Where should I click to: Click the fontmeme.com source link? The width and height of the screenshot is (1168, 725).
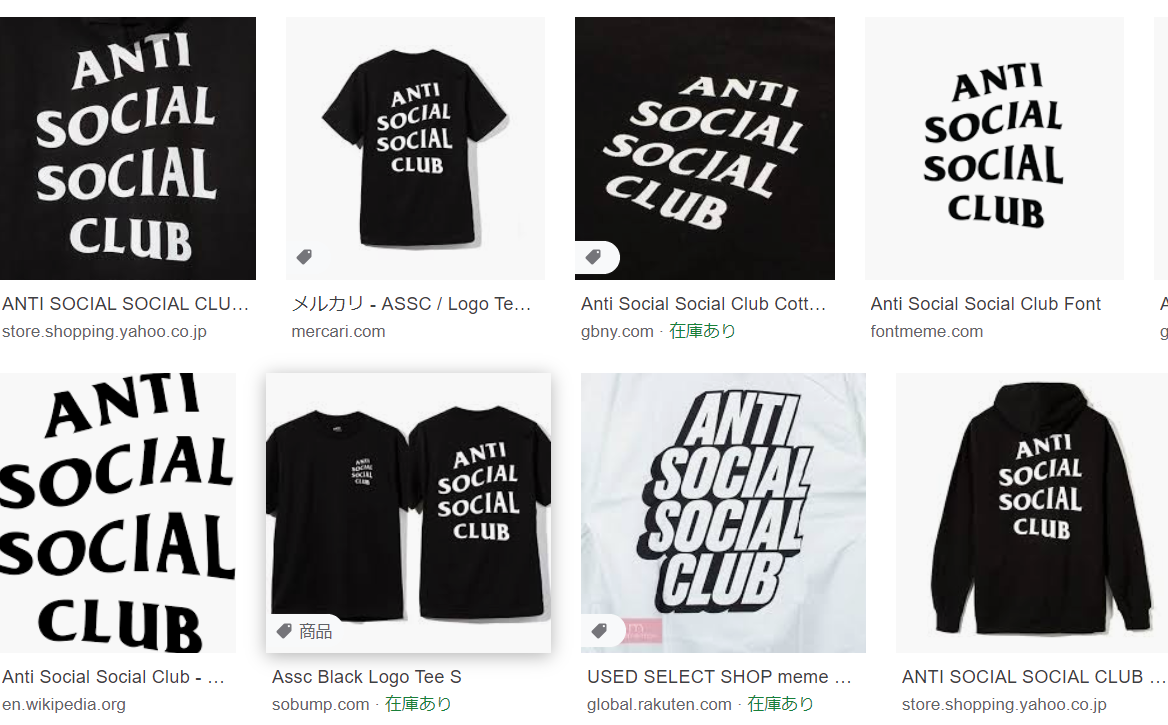tap(927, 332)
